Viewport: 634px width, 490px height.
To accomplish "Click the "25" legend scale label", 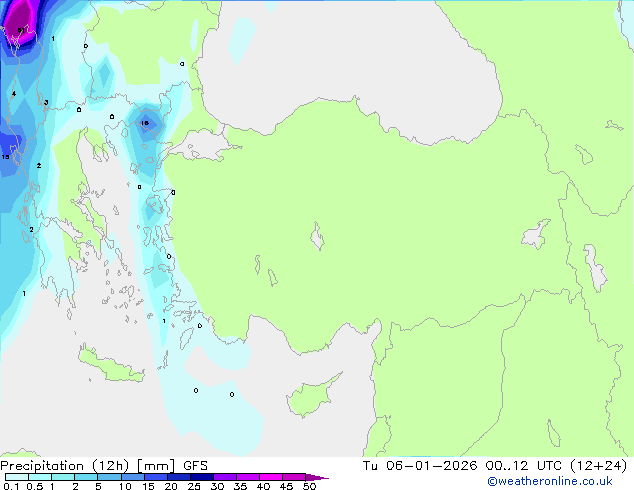I will (194, 486).
